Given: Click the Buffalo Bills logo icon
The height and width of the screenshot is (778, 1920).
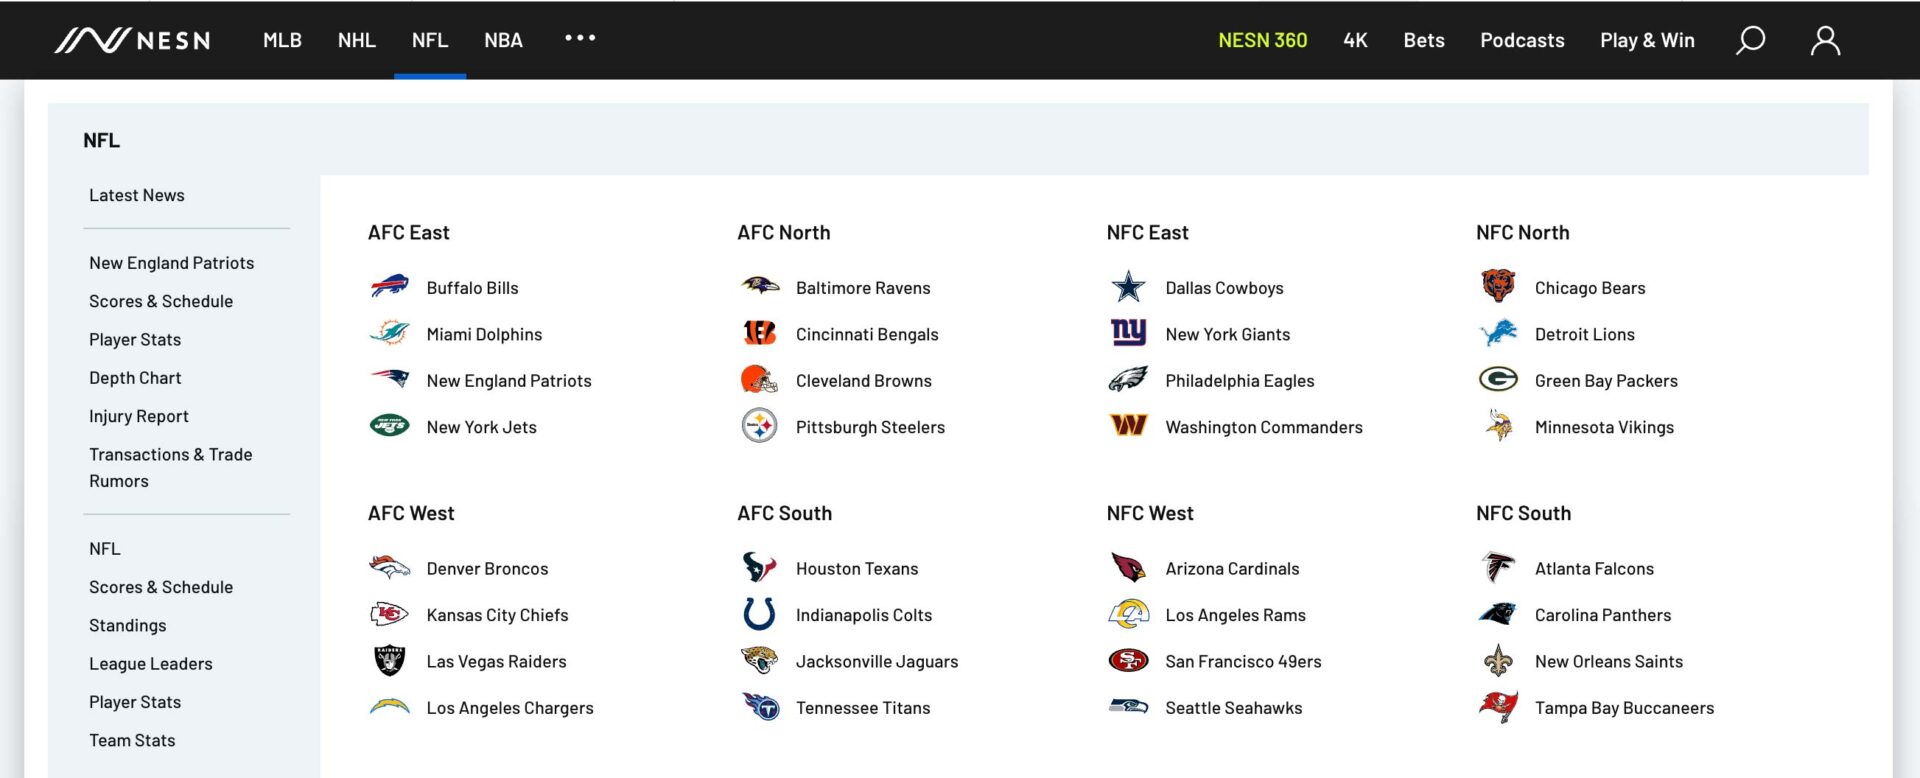Looking at the screenshot, I should pos(389,287).
